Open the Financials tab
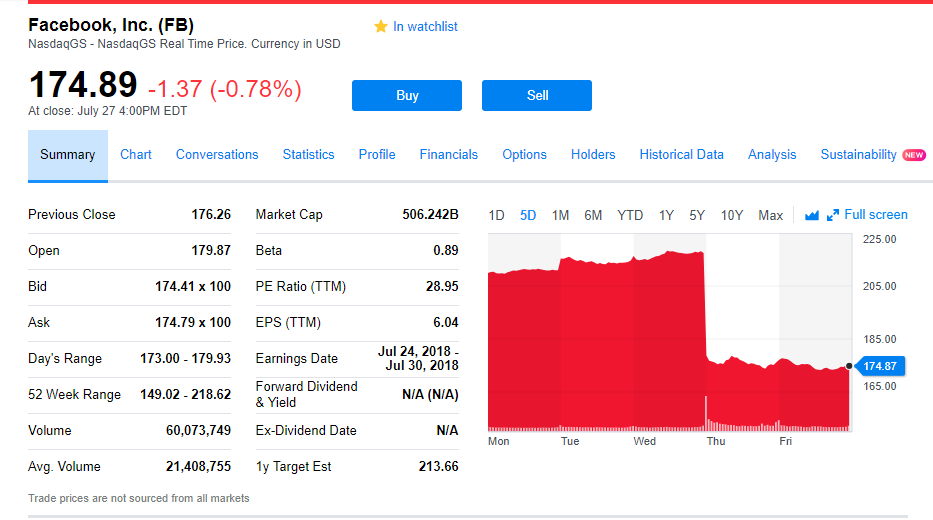933x520 pixels. [x=448, y=155]
